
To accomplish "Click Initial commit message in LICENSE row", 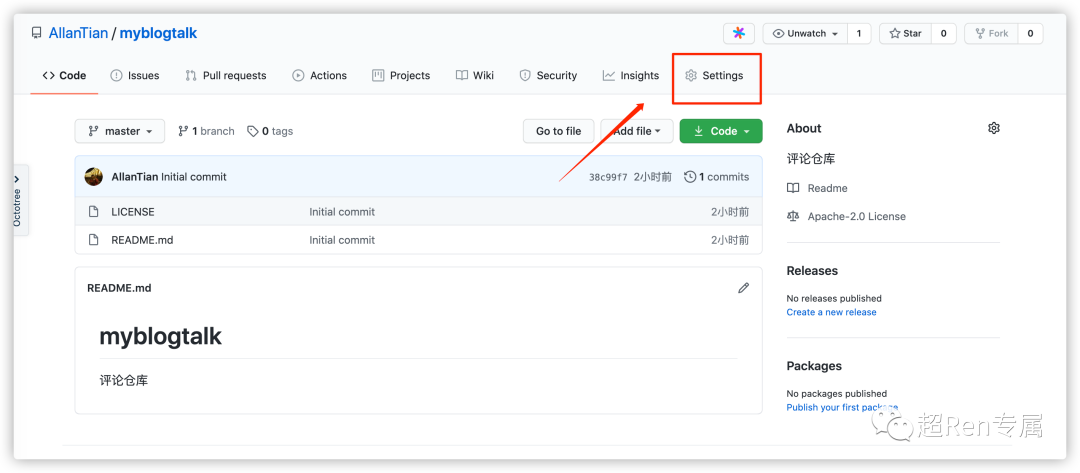I will pos(342,212).
